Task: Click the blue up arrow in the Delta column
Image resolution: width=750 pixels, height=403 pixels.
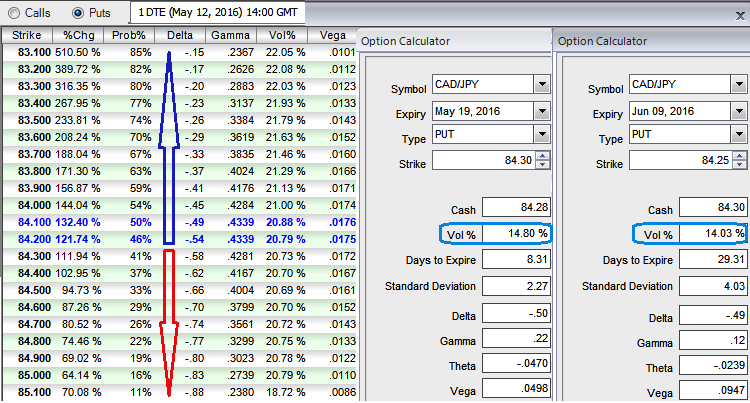Action: click(169, 140)
